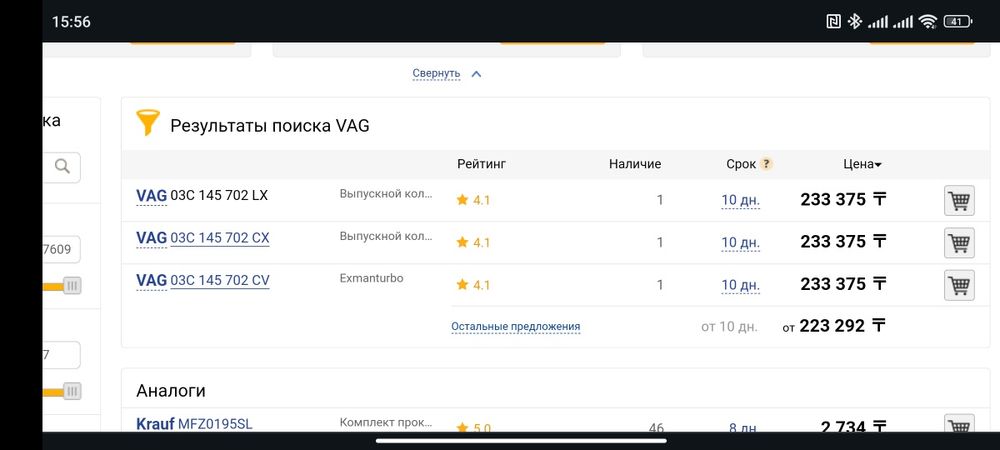Open VAG brand link in CV row
The height and width of the screenshot is (450, 1000).
(151, 280)
